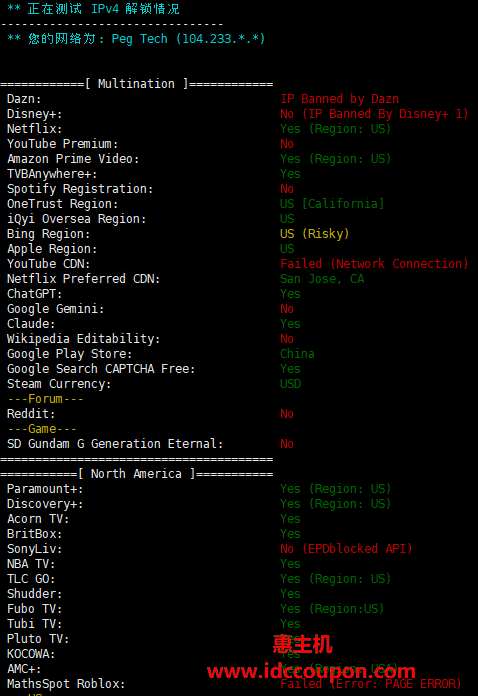This screenshot has height=696, width=478.
Task: Open the www.idccoupon.com watermark link
Action: coord(311,671)
